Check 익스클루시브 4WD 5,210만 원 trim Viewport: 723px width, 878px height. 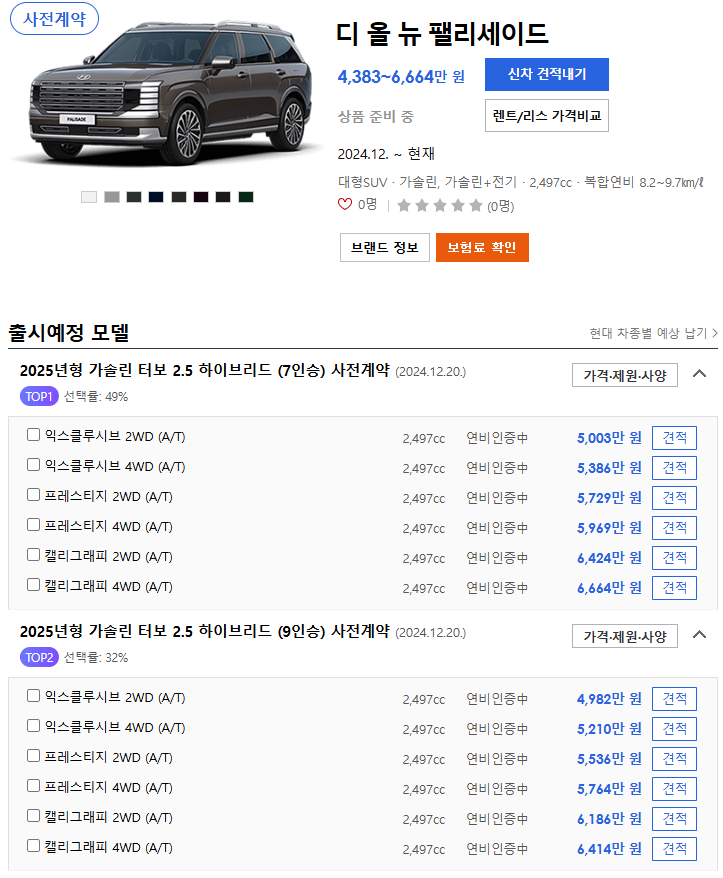coord(34,726)
